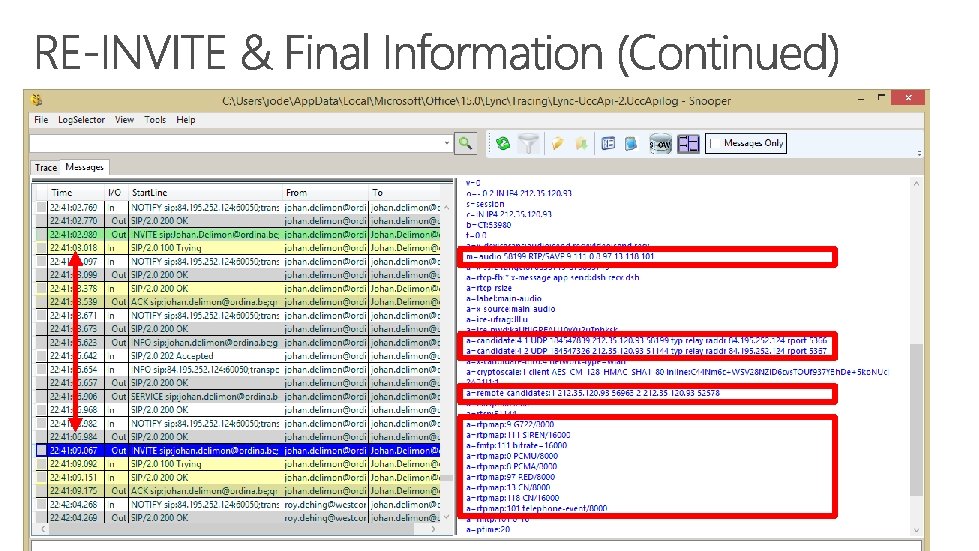Select the SIP/2.0 100 Trying row at 22:41:03.018
Viewport: 979px width, 551px height.
(x=238, y=248)
